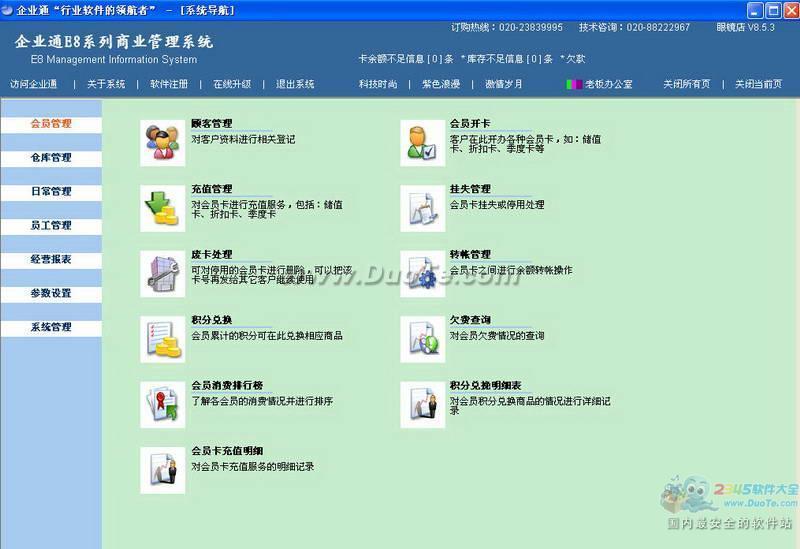This screenshot has height=549, width=800.
Task: Click the 眼镜店 V8.5.3 version text
Action: click(745, 28)
